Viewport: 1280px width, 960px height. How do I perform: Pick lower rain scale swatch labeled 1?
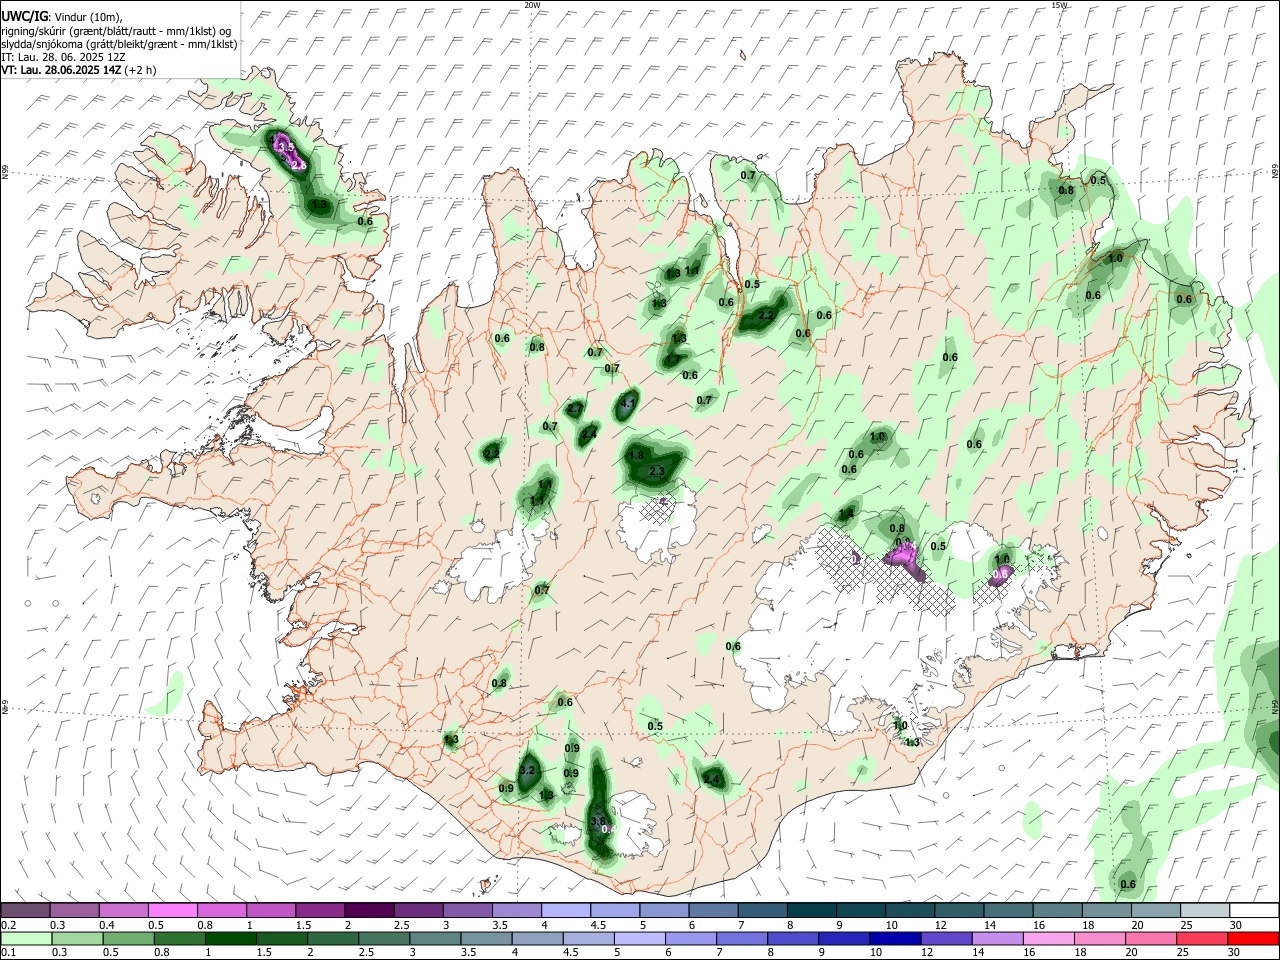pyautogui.click(x=230, y=938)
